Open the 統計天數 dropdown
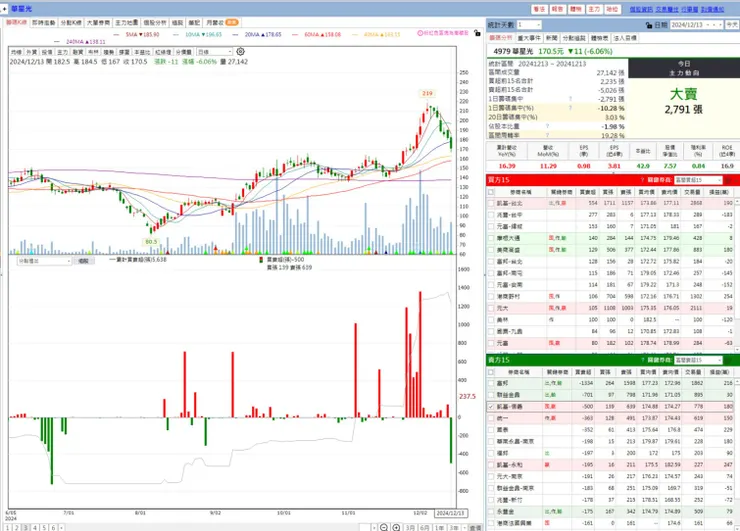This screenshot has width=740, height=531. click(529, 25)
